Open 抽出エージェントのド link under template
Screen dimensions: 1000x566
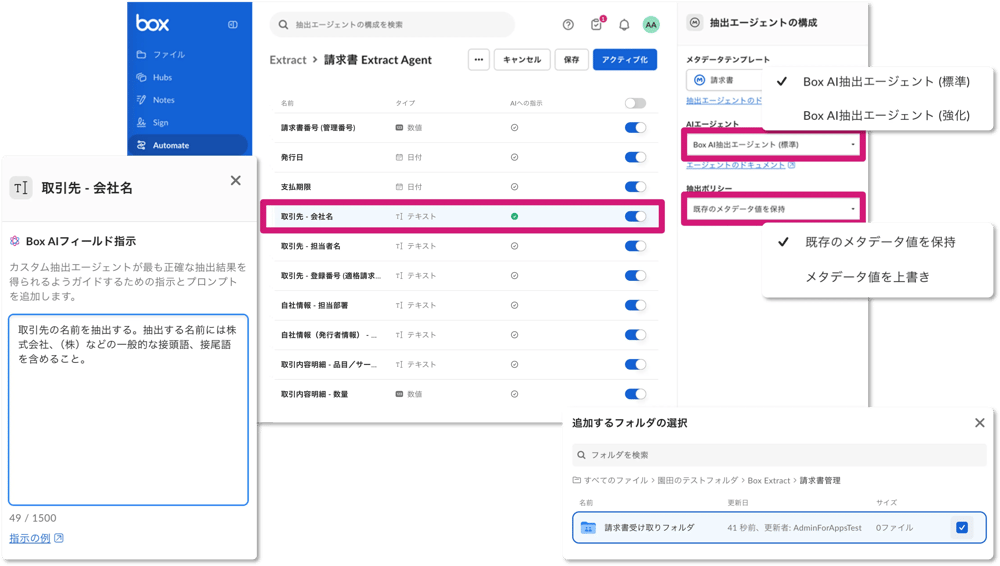click(724, 101)
